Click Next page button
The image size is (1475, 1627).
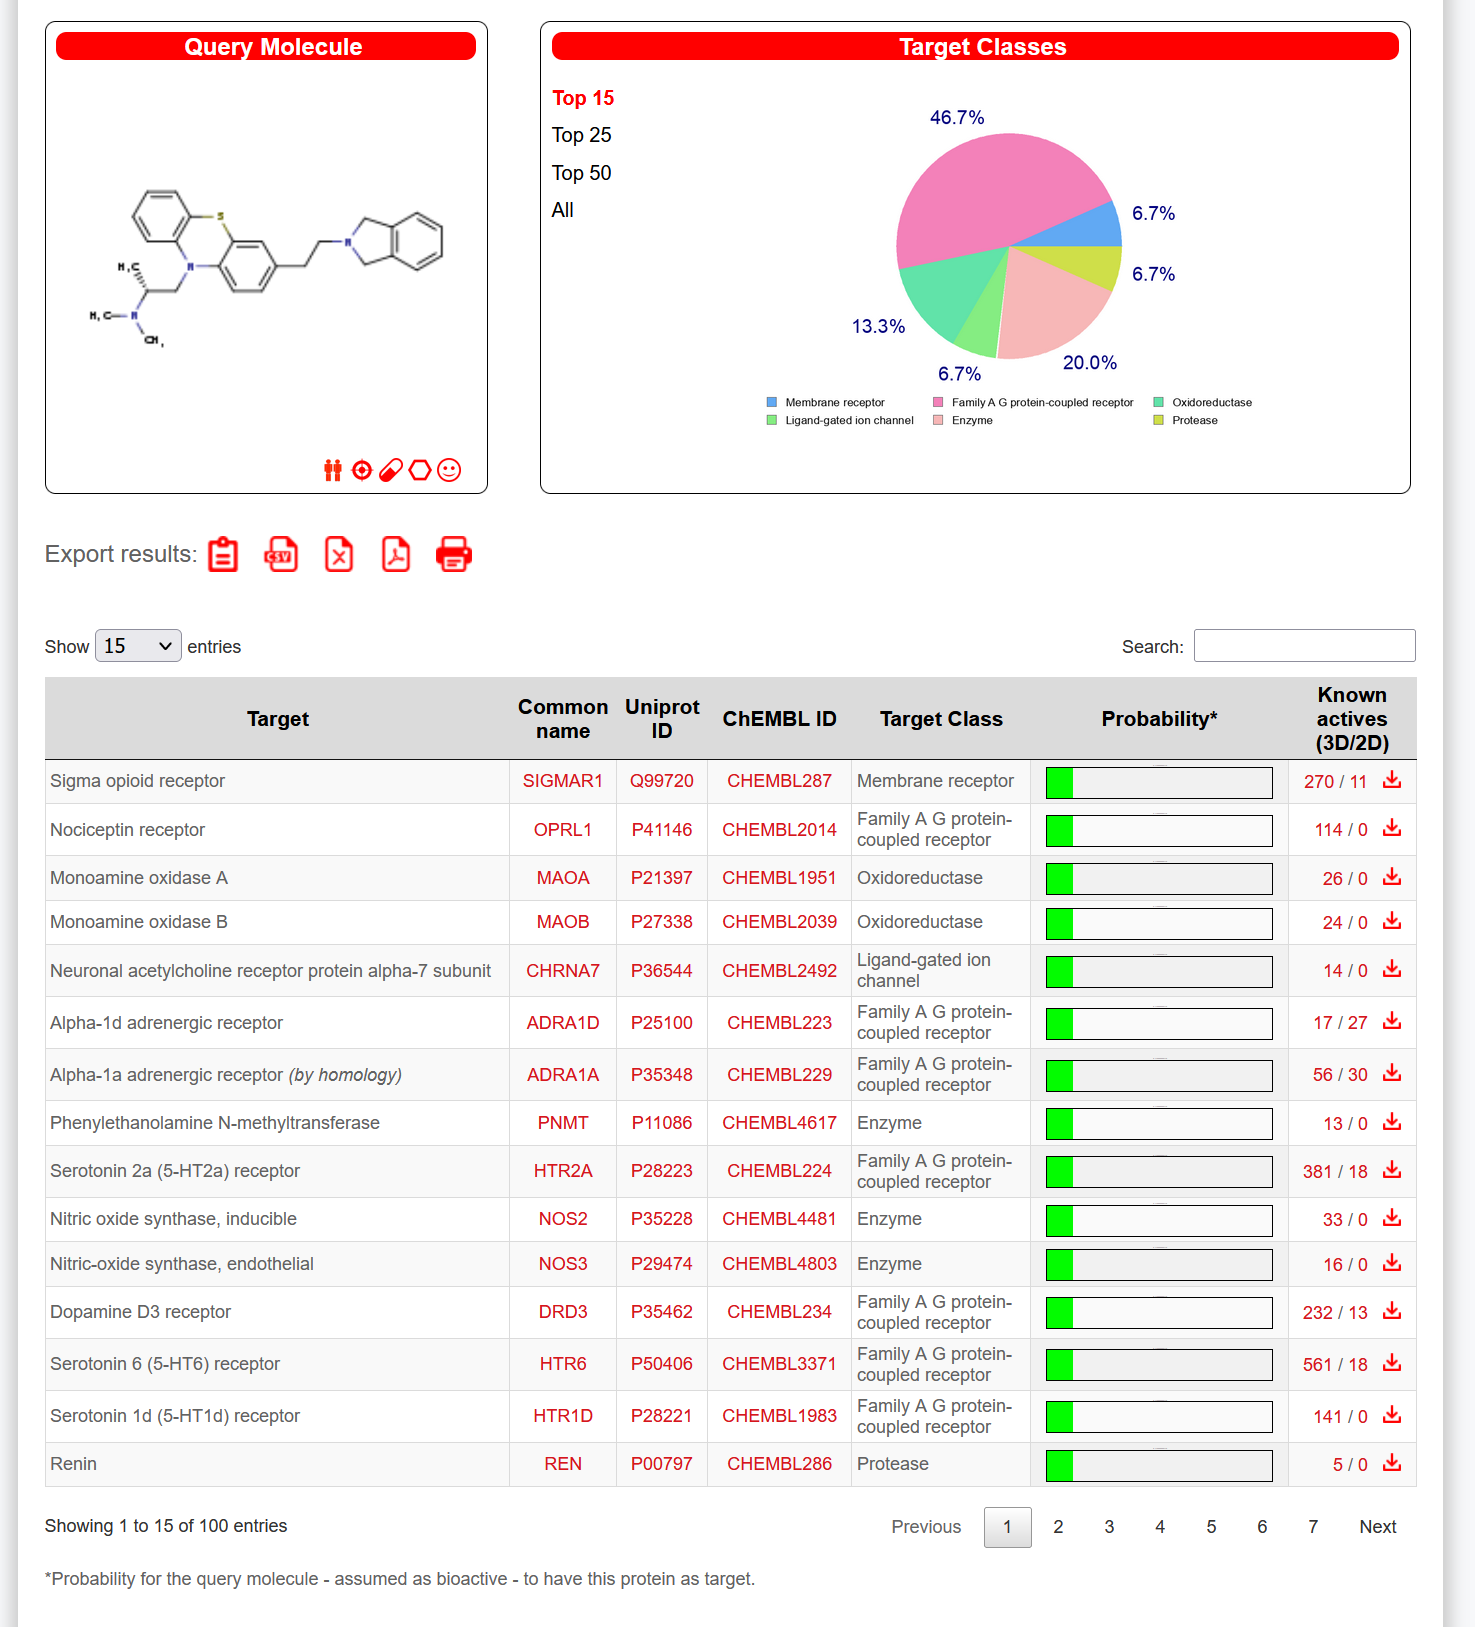1378,1527
